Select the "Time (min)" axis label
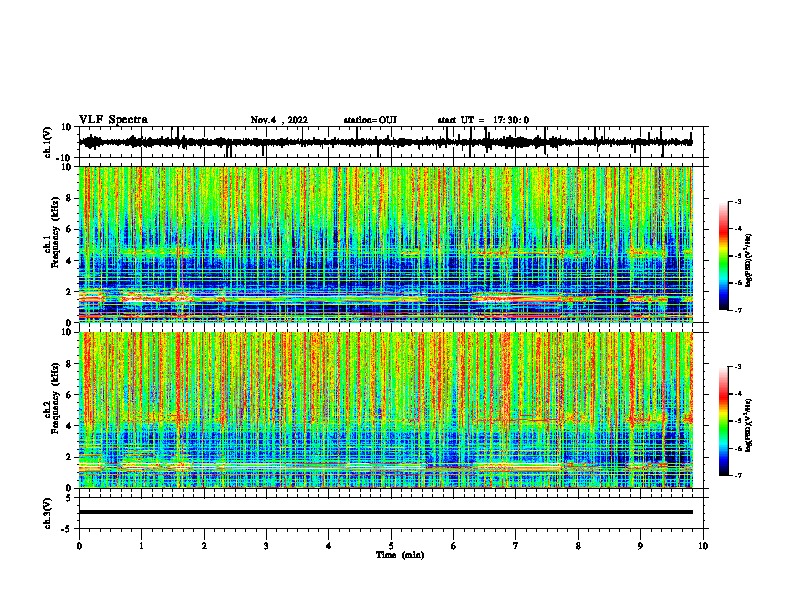 (x=400, y=555)
